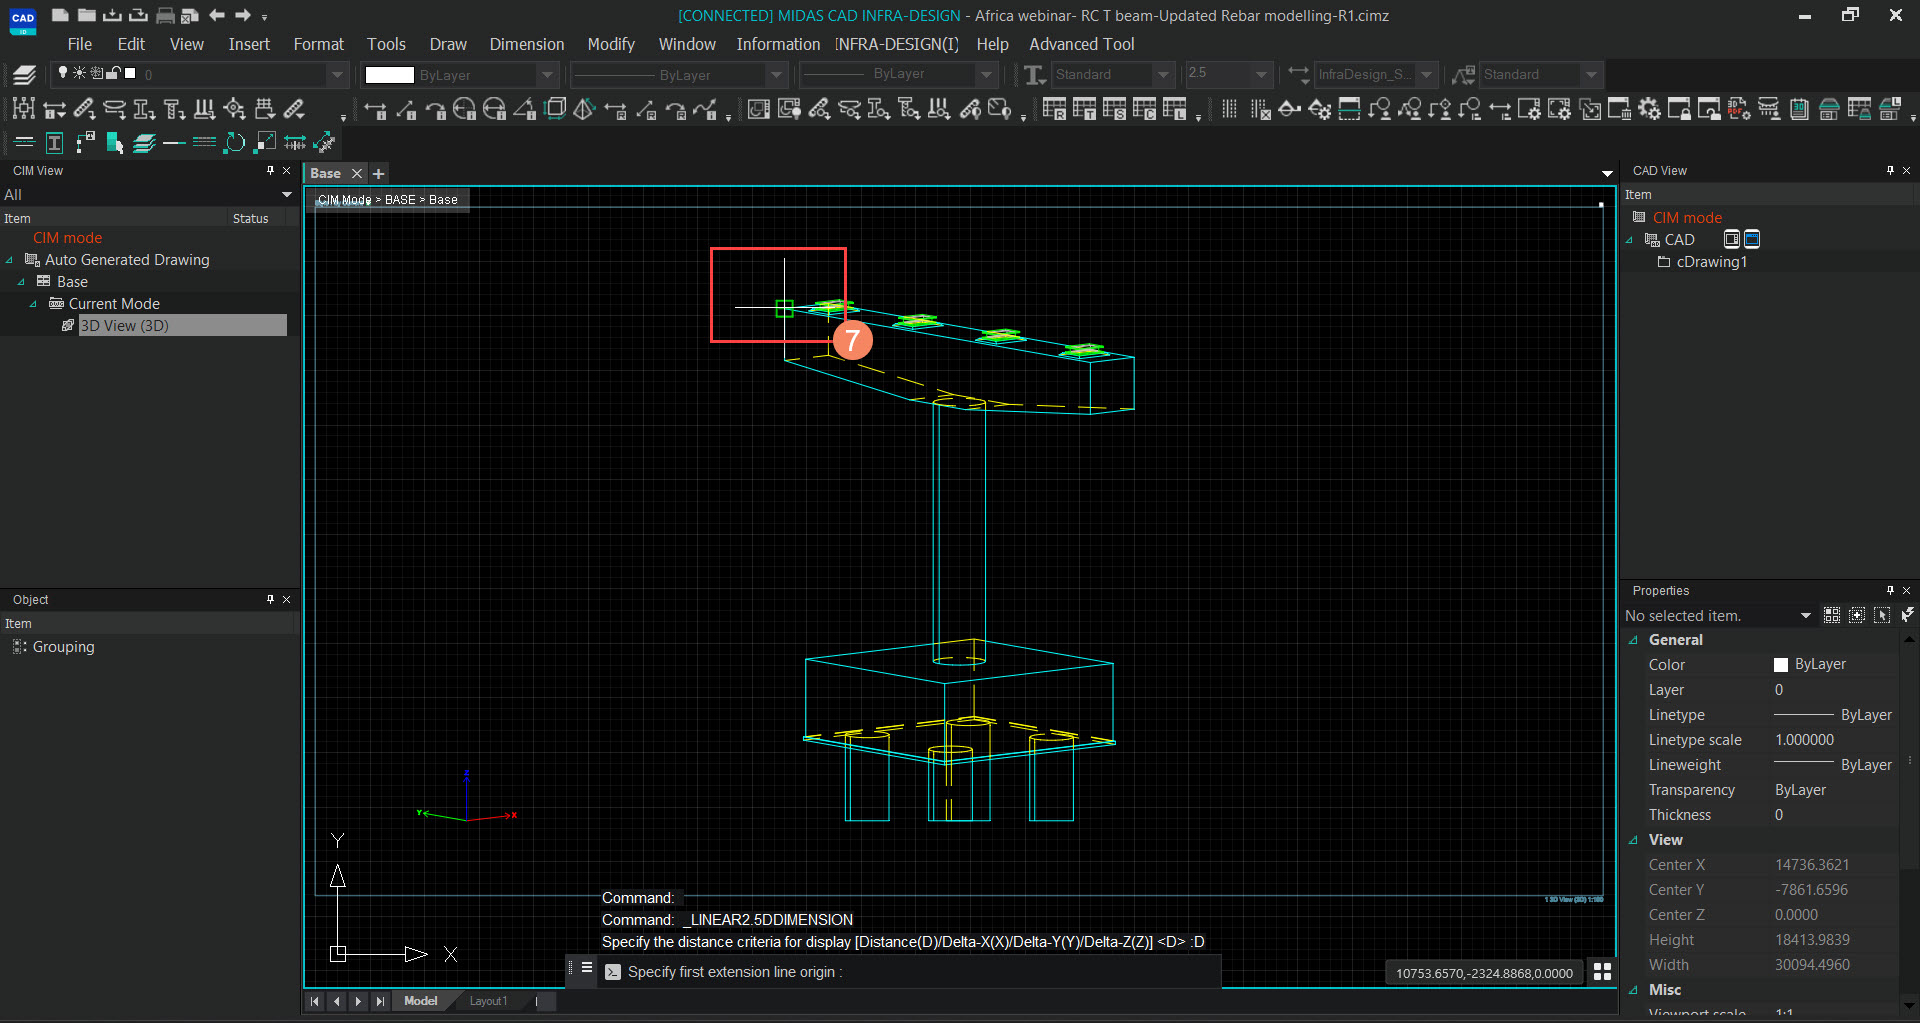Toggle second CAD view mode icon in CAD View
The image size is (1920, 1023).
1752,239
